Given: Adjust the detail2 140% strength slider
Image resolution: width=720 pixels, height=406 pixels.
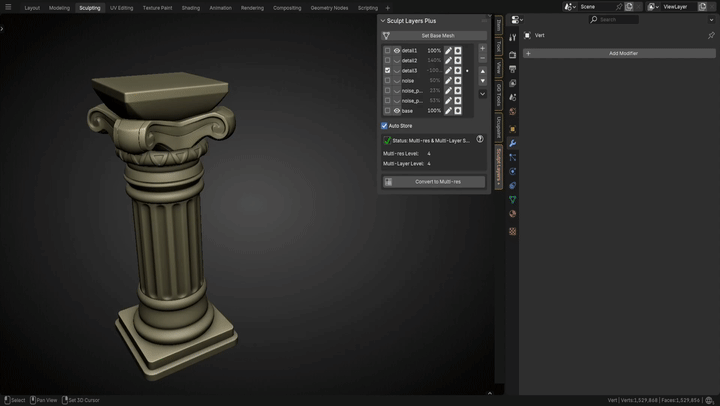Looking at the screenshot, I should point(434,61).
